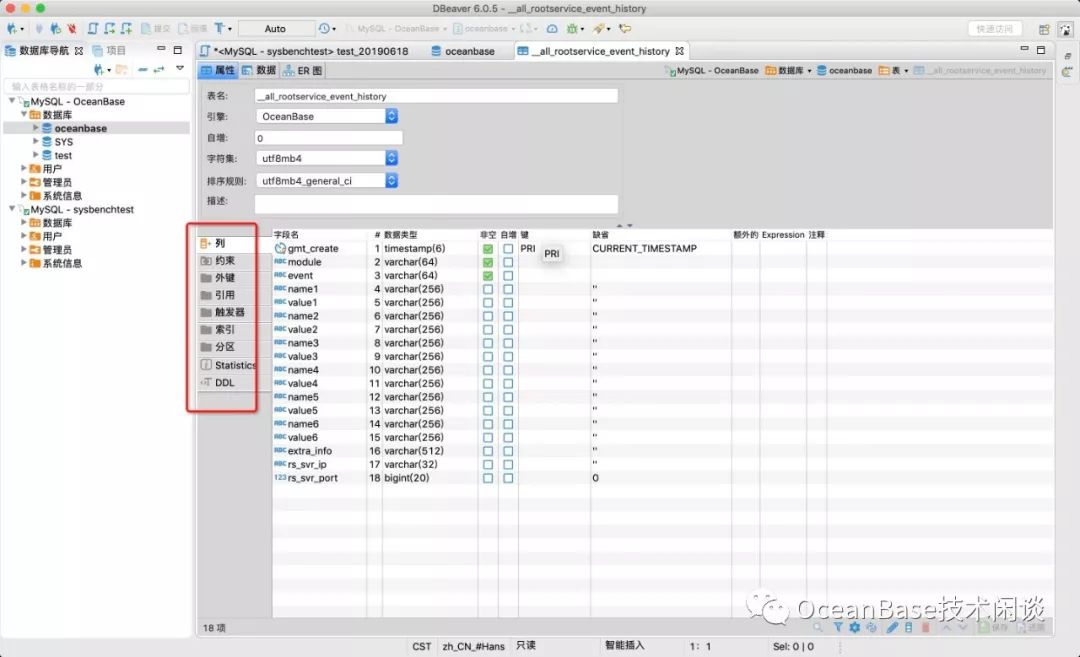Click the pencil edit icon at bottom right
Image resolution: width=1080 pixels, height=657 pixels.
(892, 627)
